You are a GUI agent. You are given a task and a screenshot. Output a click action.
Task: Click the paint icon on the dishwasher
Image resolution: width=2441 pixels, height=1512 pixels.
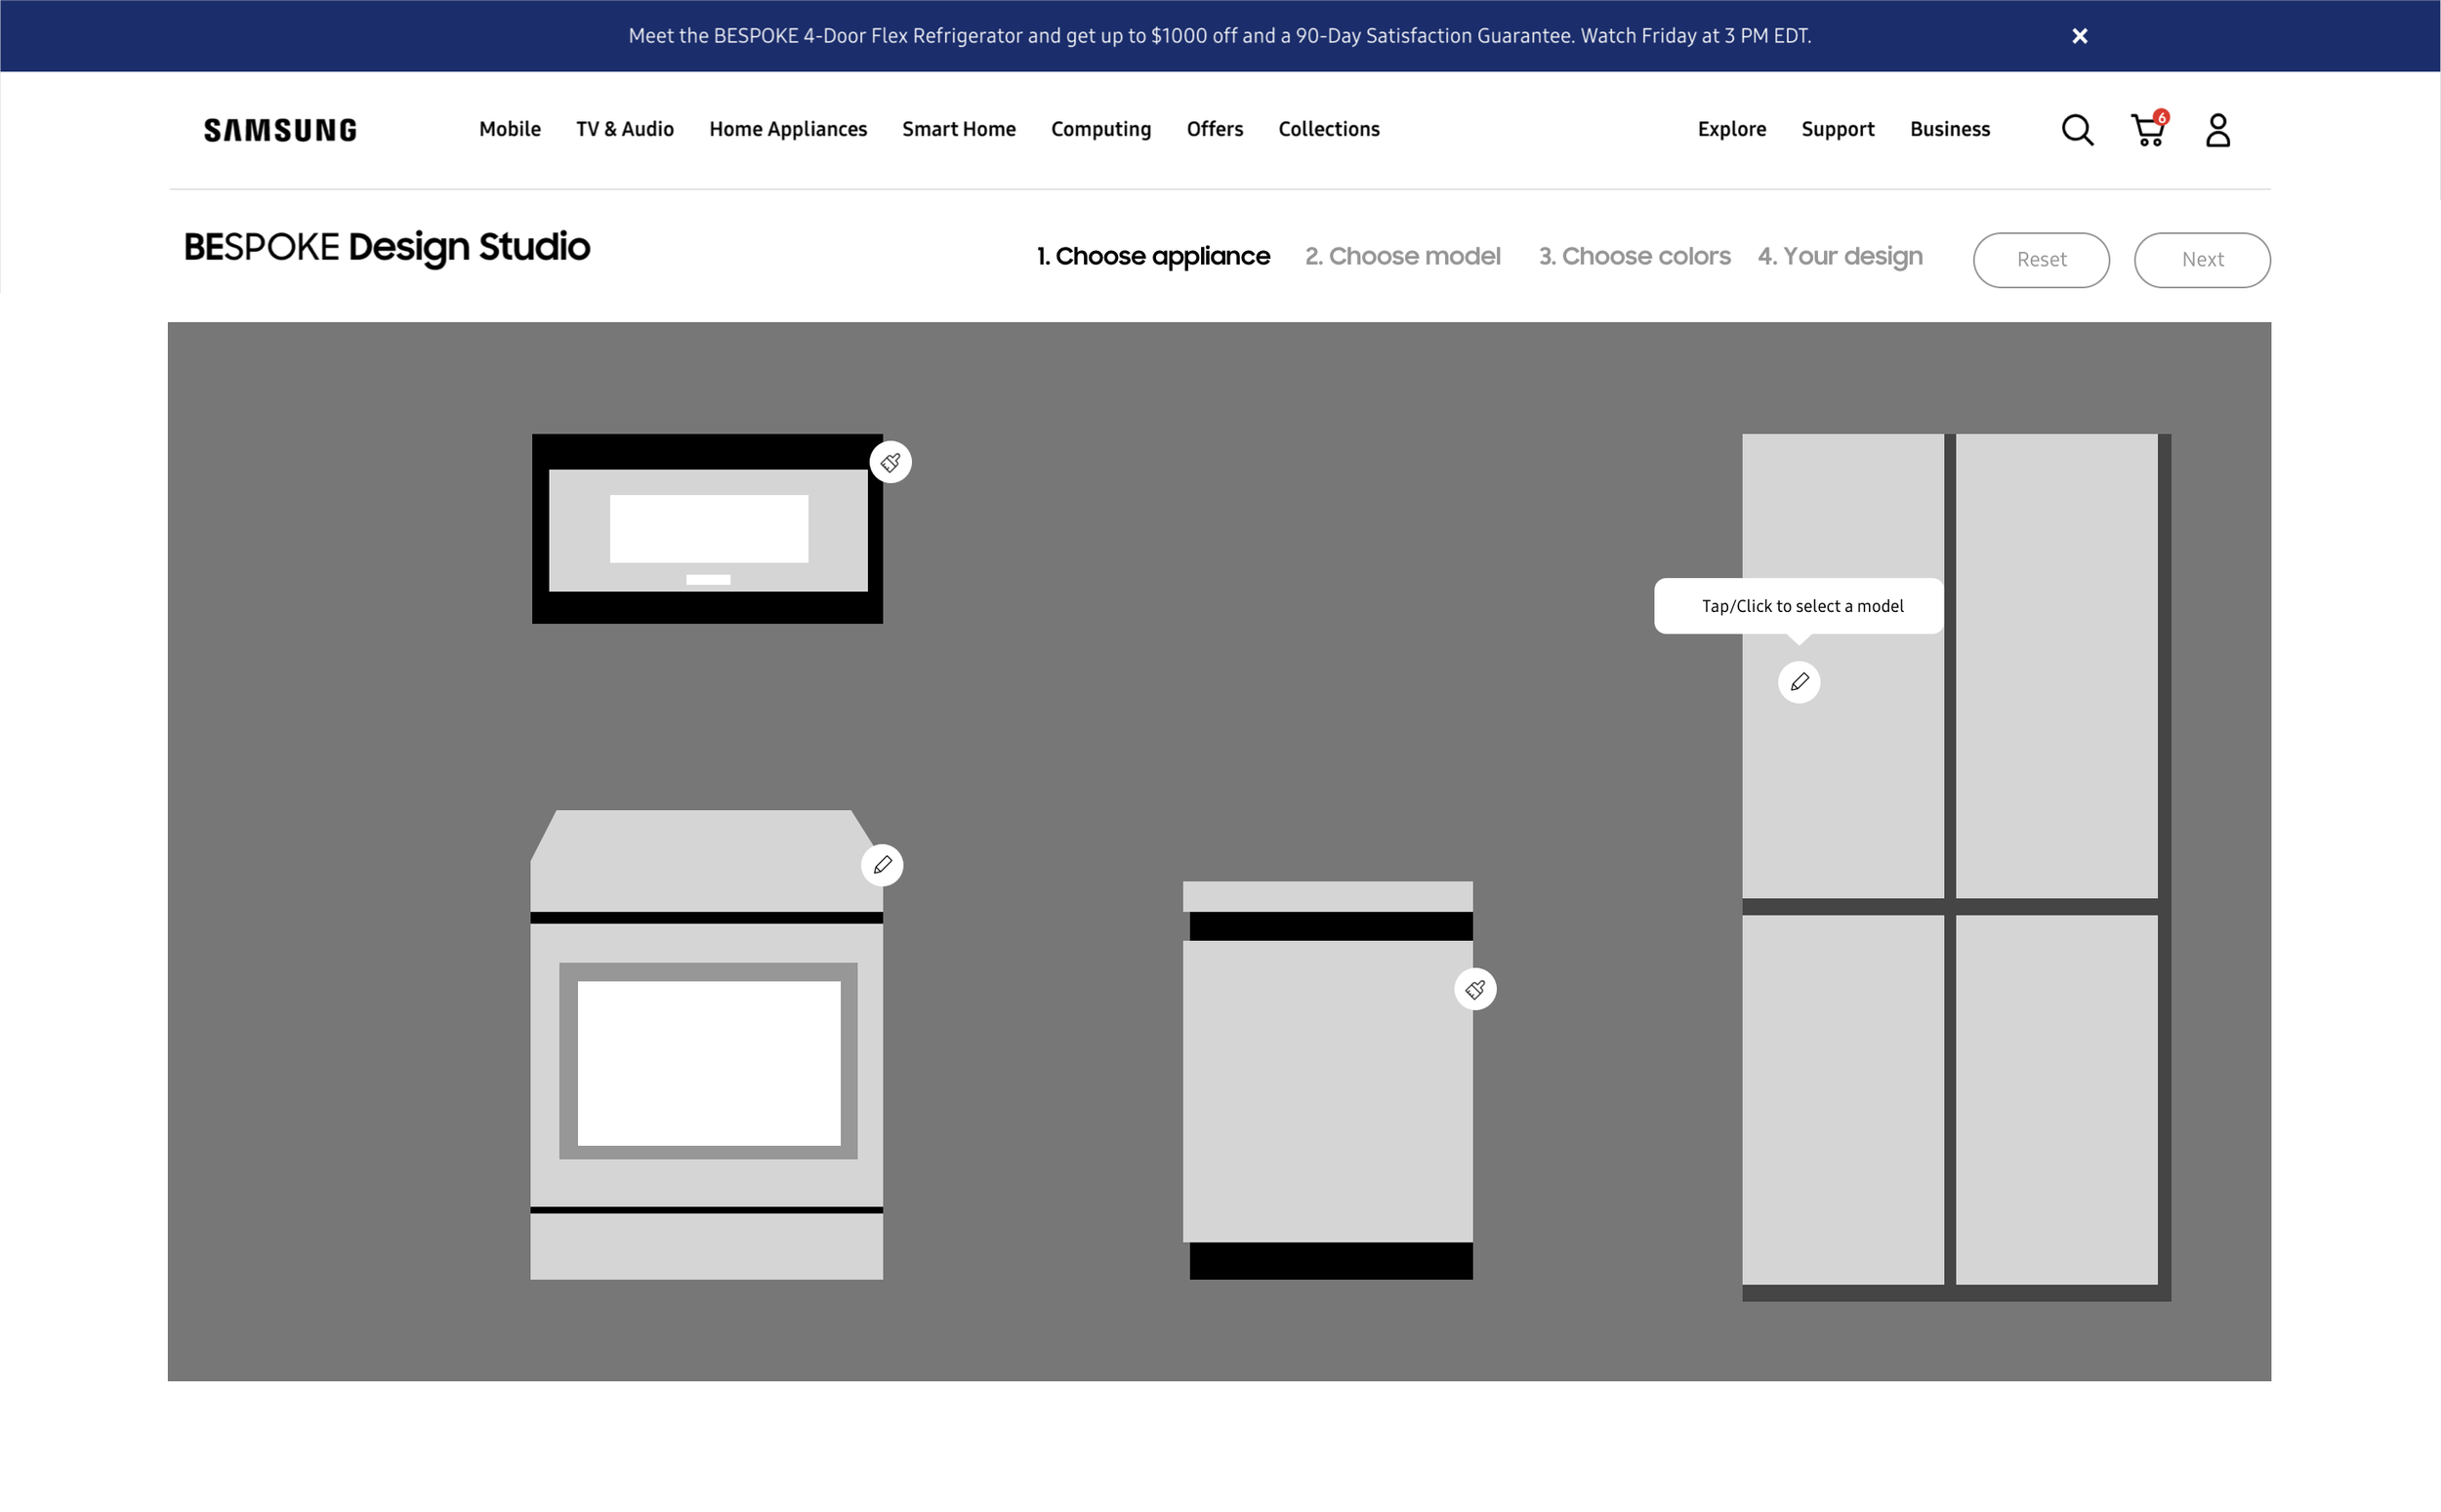[1475, 989]
